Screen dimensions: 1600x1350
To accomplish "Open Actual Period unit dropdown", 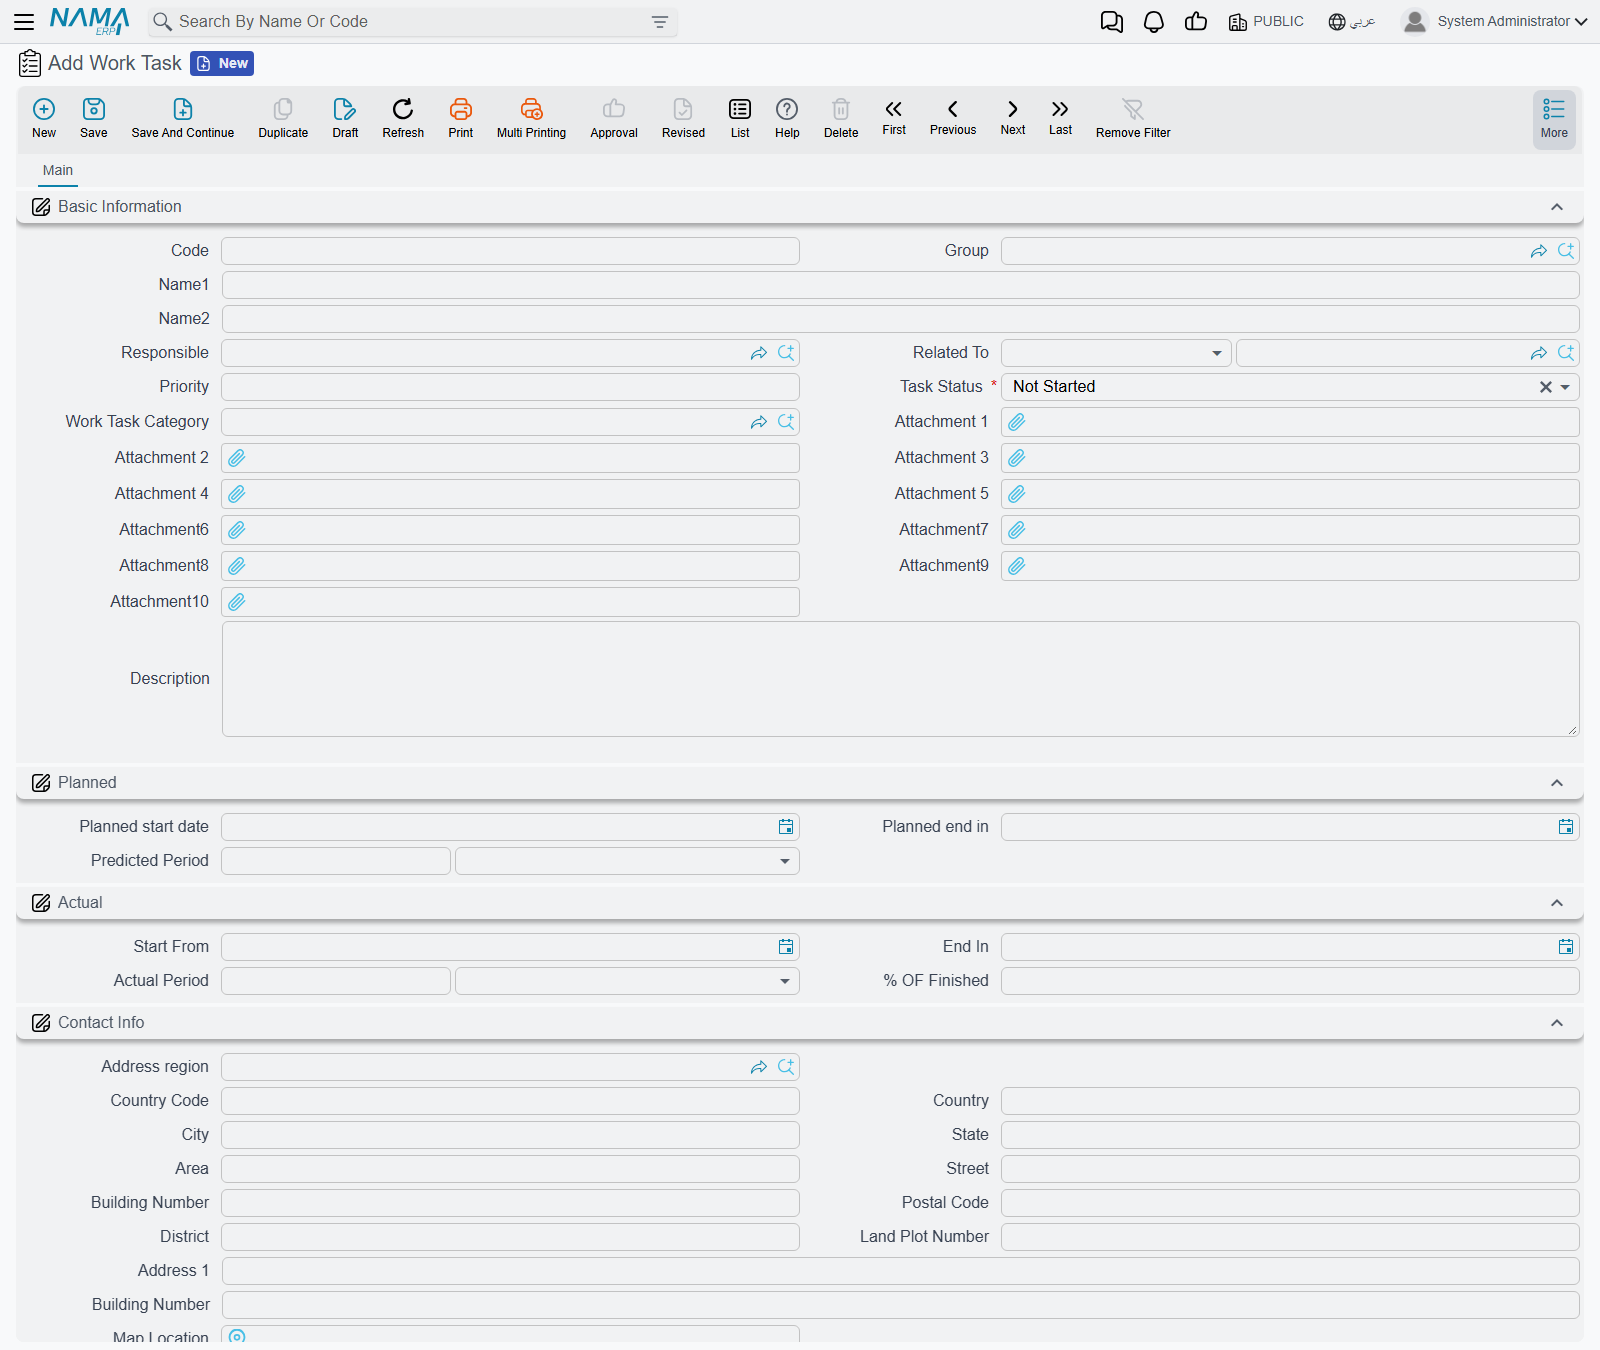I will (627, 981).
